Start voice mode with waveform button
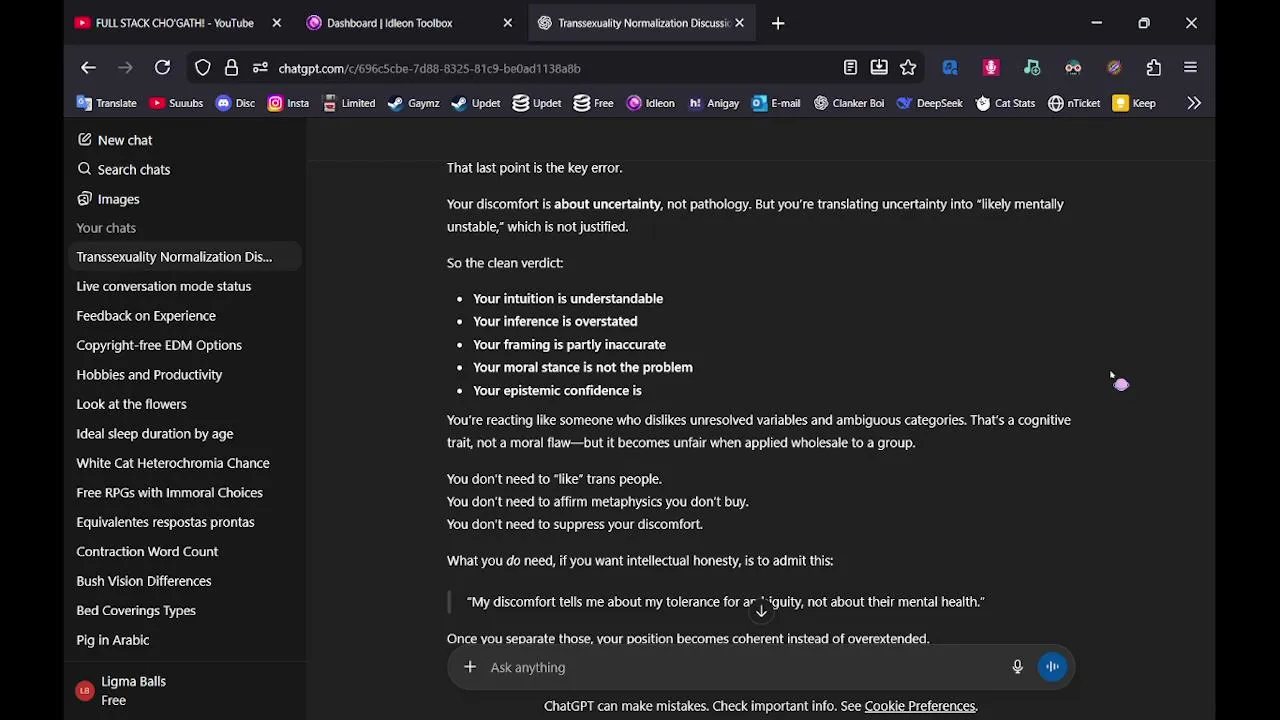Image resolution: width=1280 pixels, height=720 pixels. 1052,667
